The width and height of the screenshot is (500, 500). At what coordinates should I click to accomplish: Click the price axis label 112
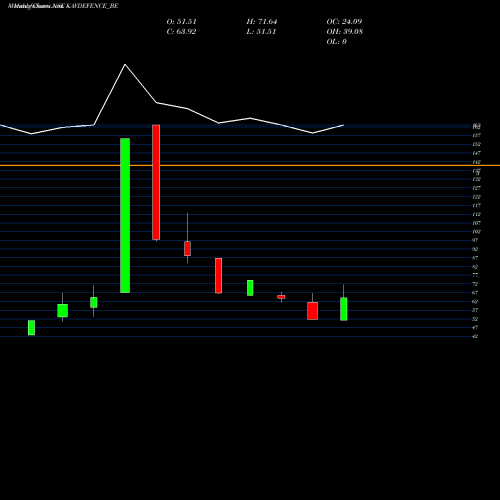pos(476,214)
